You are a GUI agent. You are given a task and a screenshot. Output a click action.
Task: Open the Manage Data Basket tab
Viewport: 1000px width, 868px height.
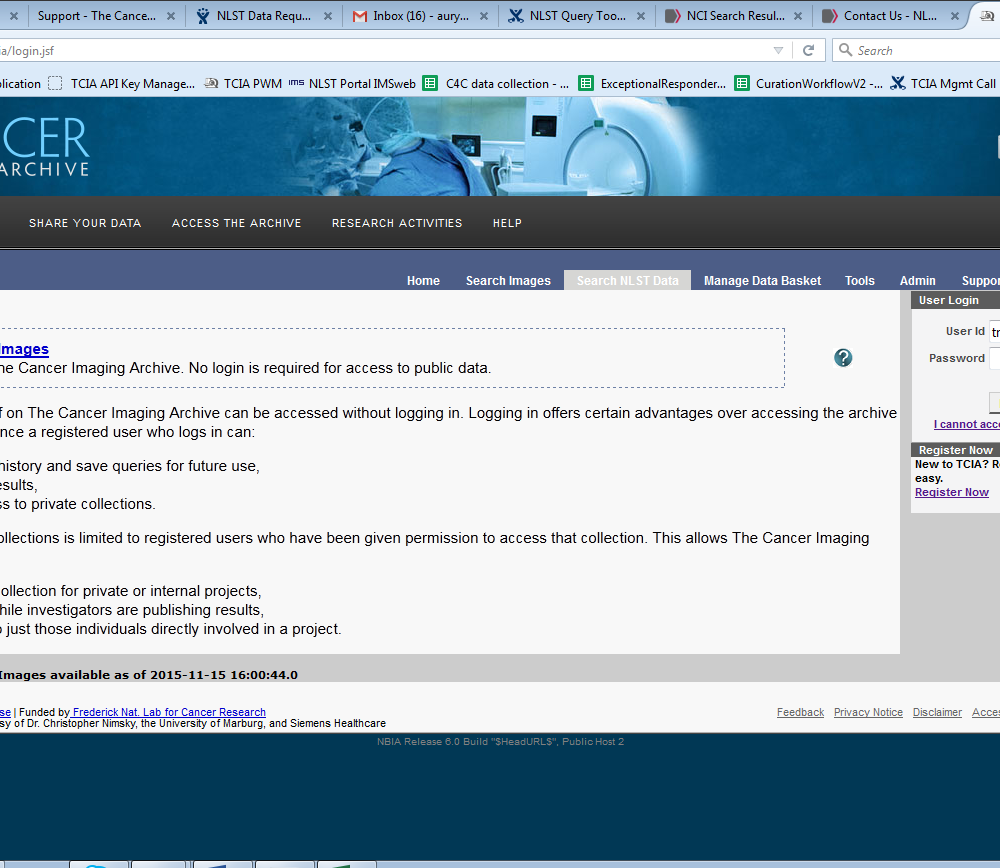point(763,281)
